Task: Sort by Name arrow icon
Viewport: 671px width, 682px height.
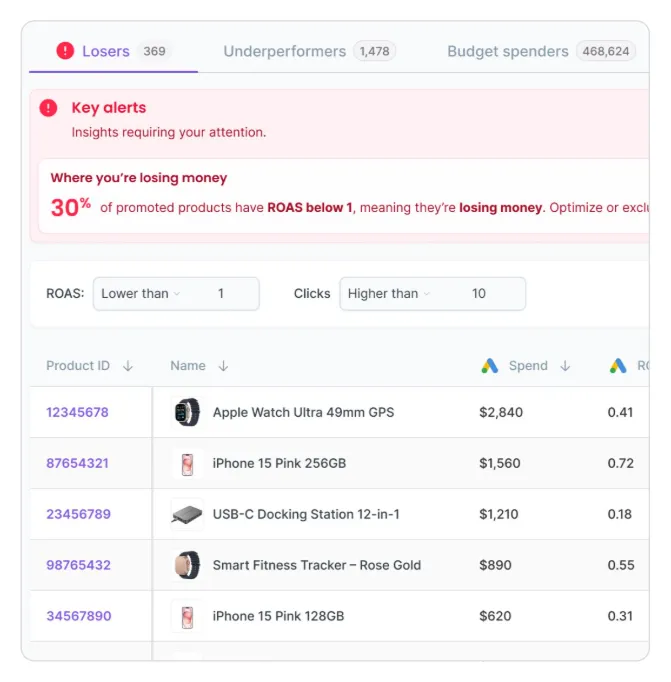Action: (x=224, y=366)
